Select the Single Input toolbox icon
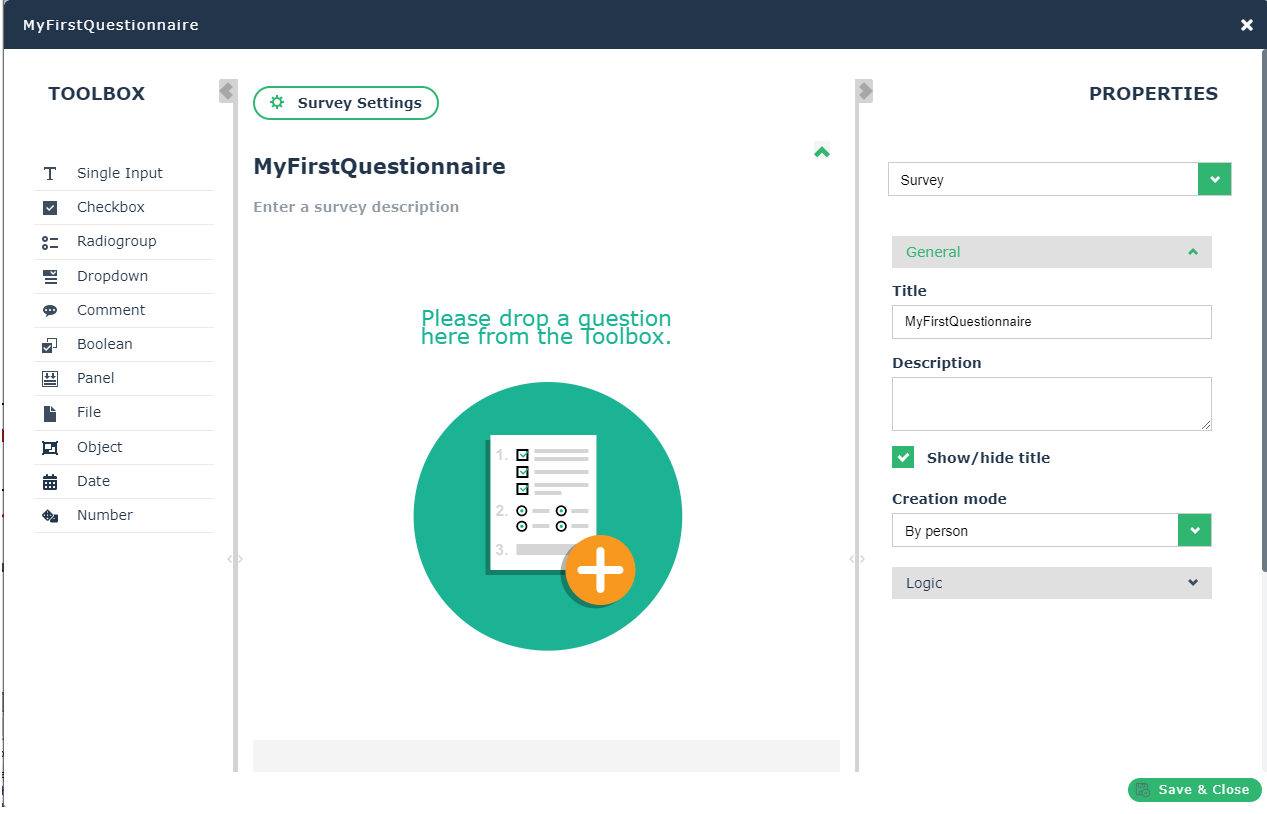Viewport: 1267px width, 814px height. click(50, 174)
